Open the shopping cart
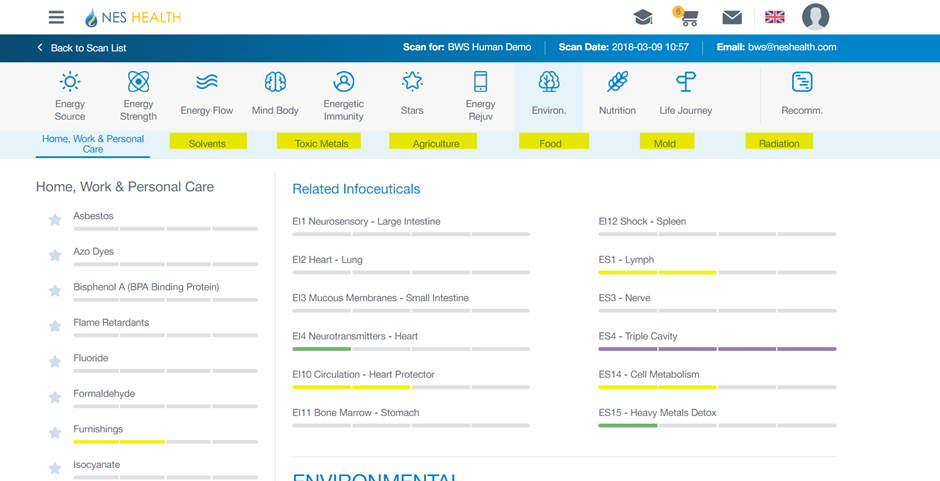940x481 pixels. tap(686, 17)
